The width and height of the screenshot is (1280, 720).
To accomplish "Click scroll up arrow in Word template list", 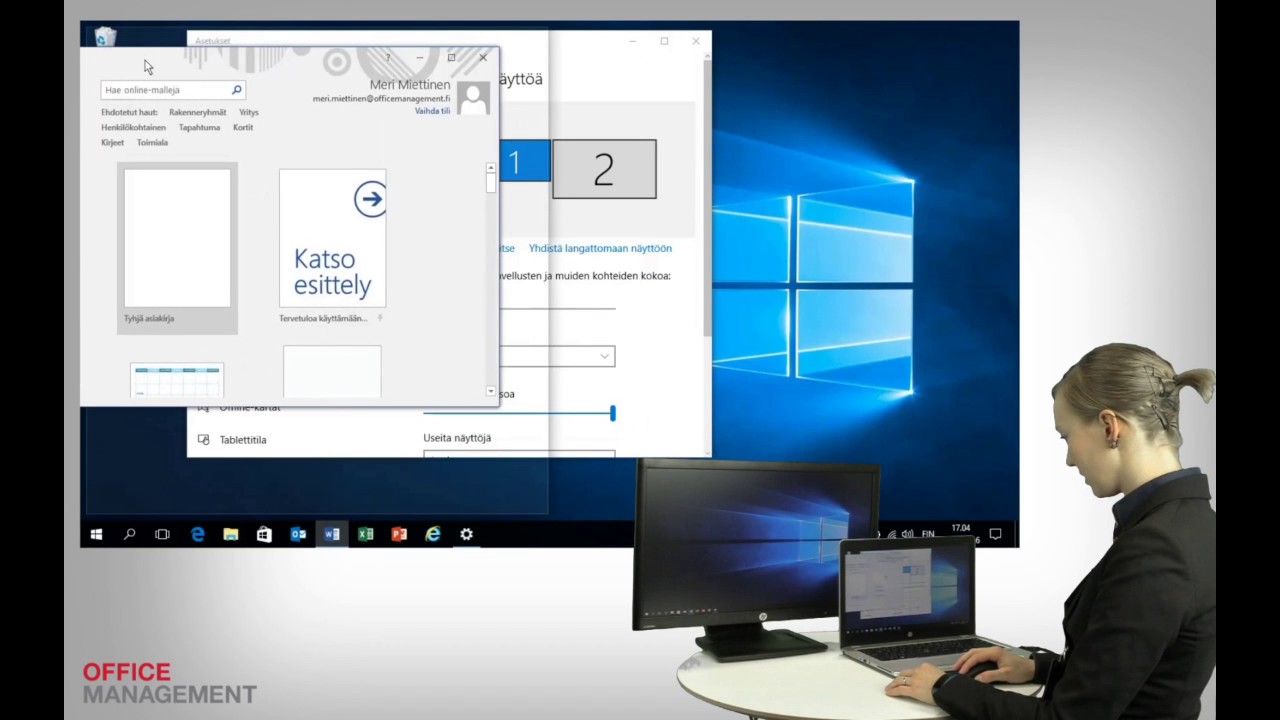I will (491, 169).
